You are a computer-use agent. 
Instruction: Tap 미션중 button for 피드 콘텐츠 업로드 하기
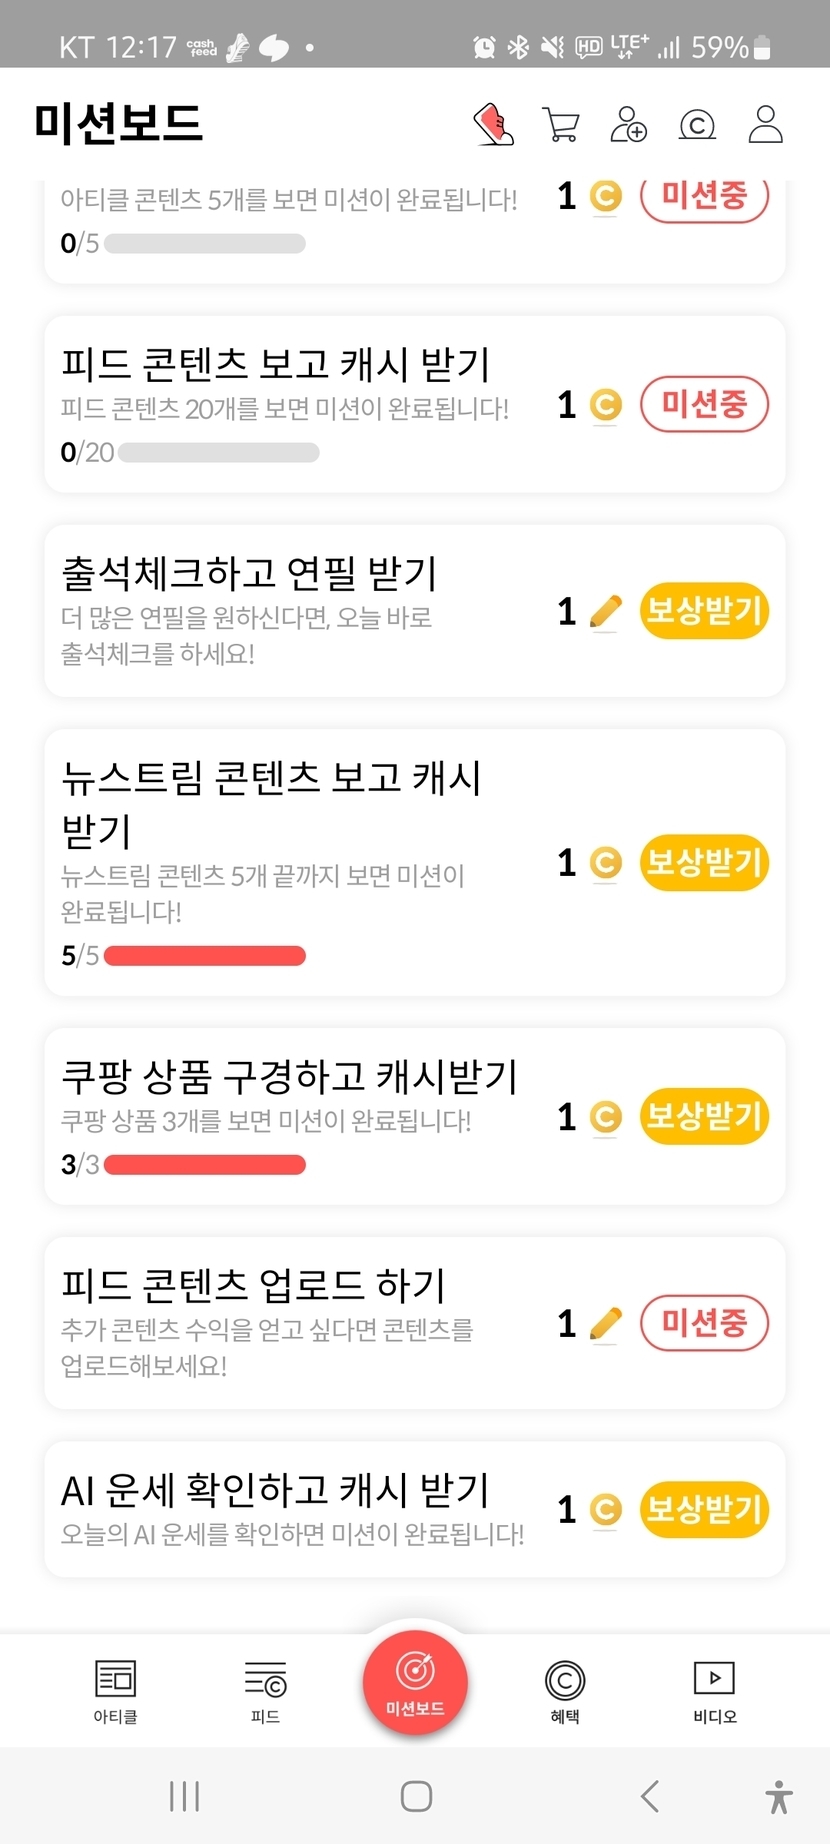(704, 1323)
